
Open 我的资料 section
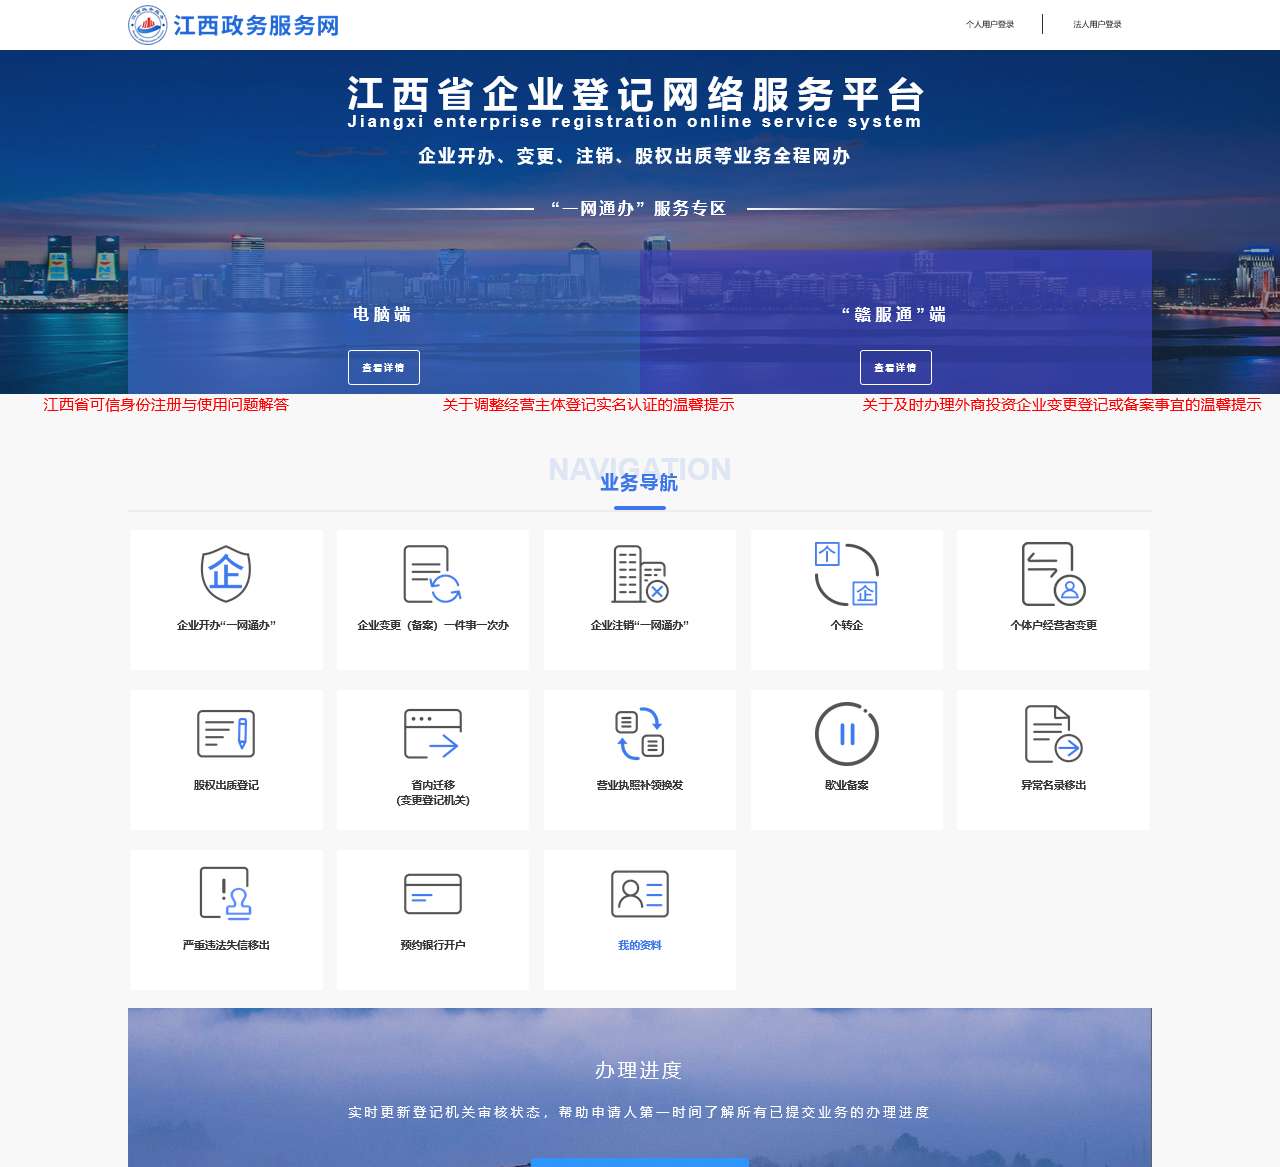click(639, 918)
